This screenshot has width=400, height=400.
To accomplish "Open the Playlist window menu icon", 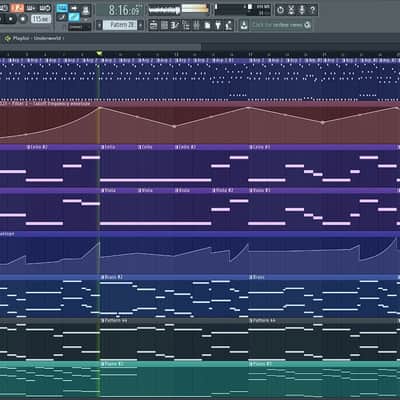I will [x=7, y=38].
